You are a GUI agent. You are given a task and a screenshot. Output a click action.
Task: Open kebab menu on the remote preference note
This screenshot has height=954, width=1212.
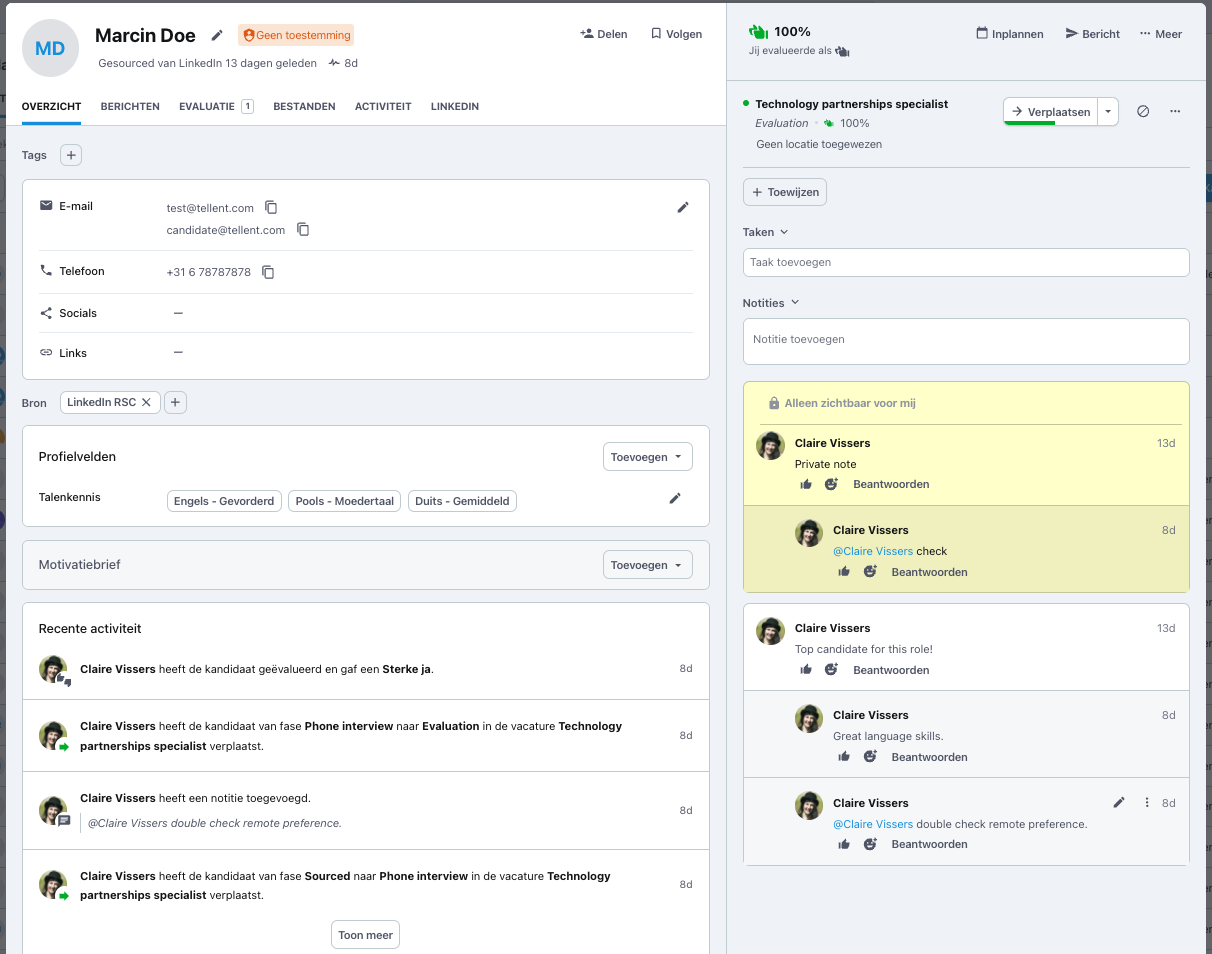coord(1146,802)
